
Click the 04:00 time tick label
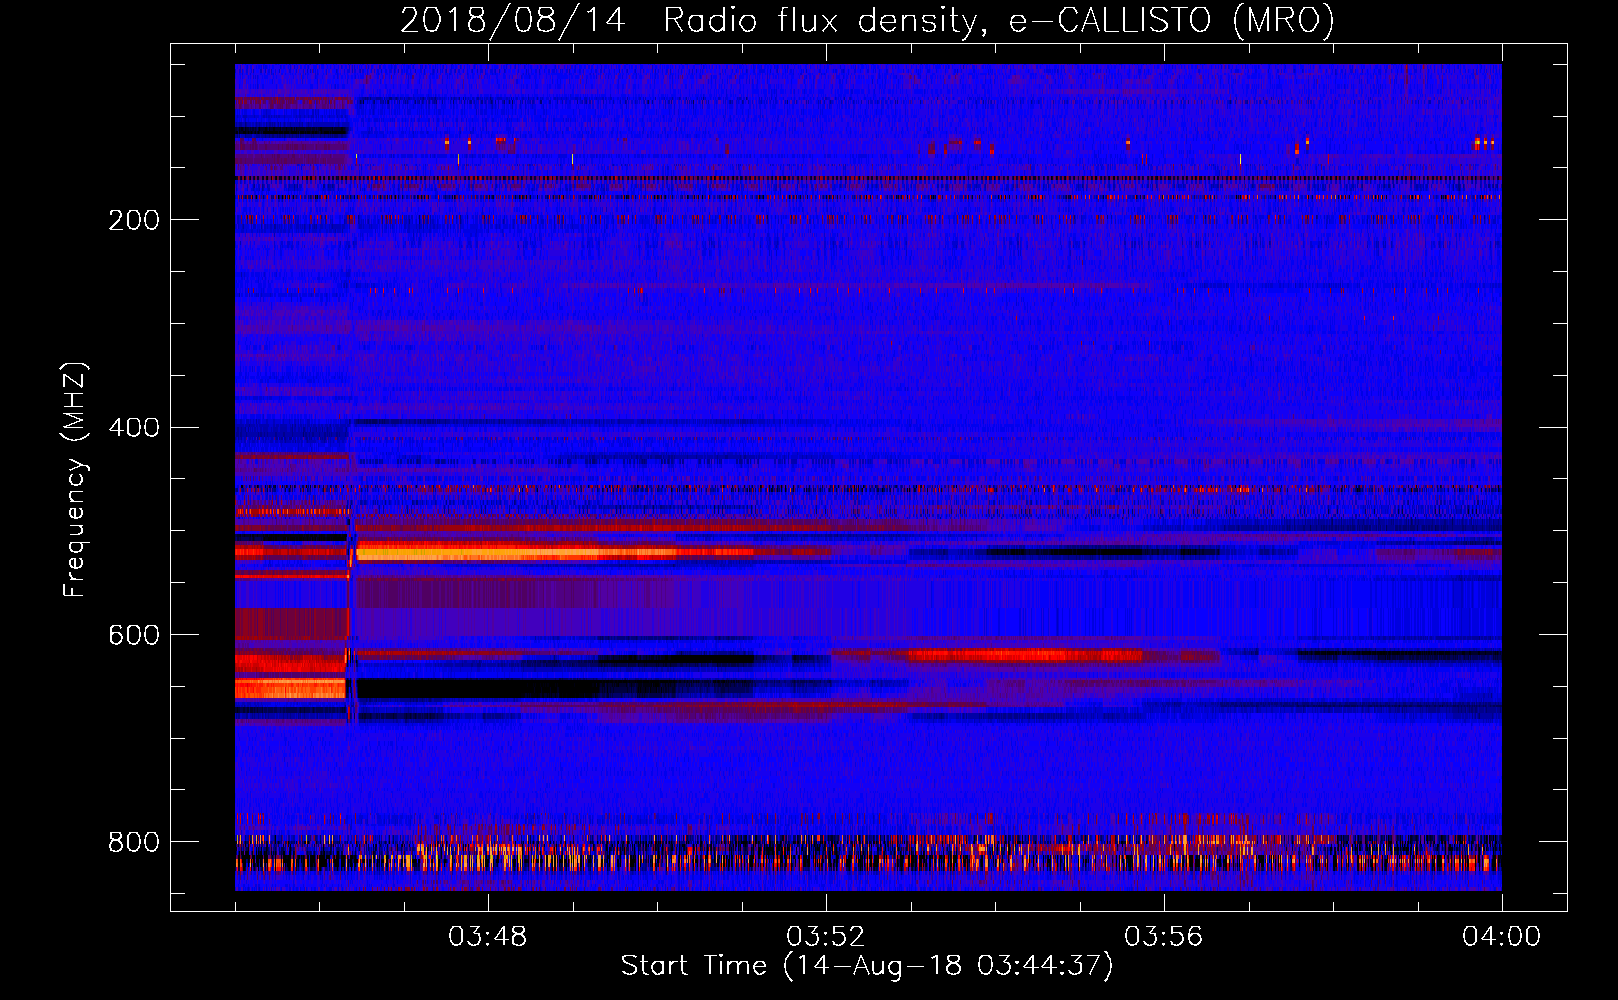[x=1501, y=937]
